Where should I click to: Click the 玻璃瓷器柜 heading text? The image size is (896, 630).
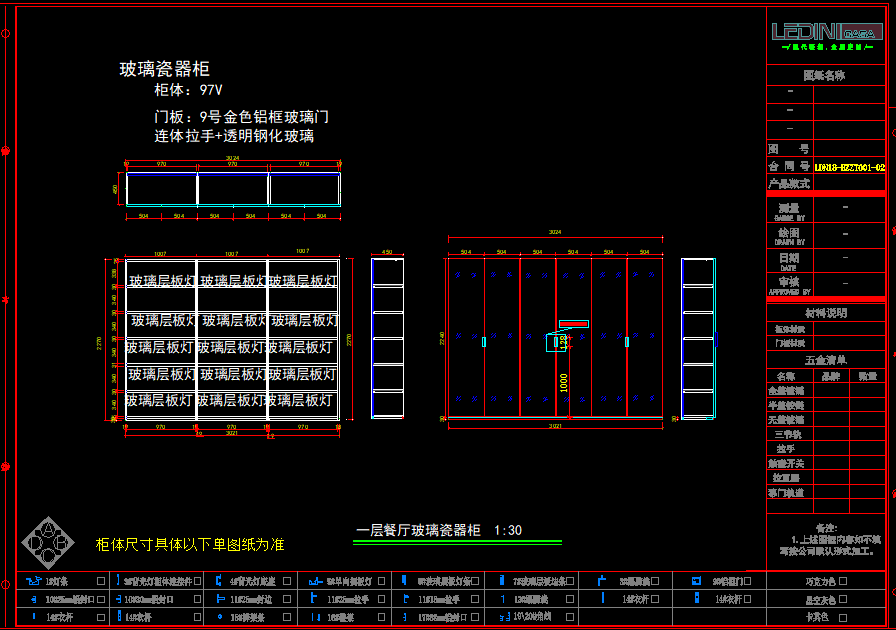point(165,69)
